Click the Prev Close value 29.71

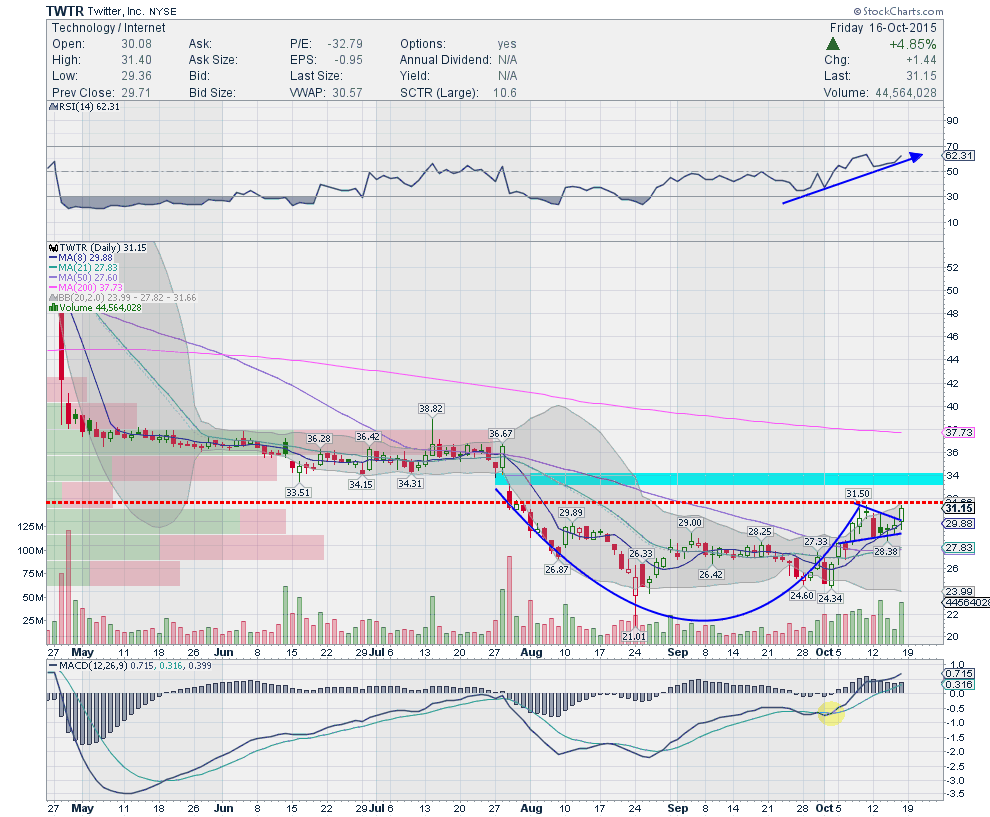click(136, 93)
